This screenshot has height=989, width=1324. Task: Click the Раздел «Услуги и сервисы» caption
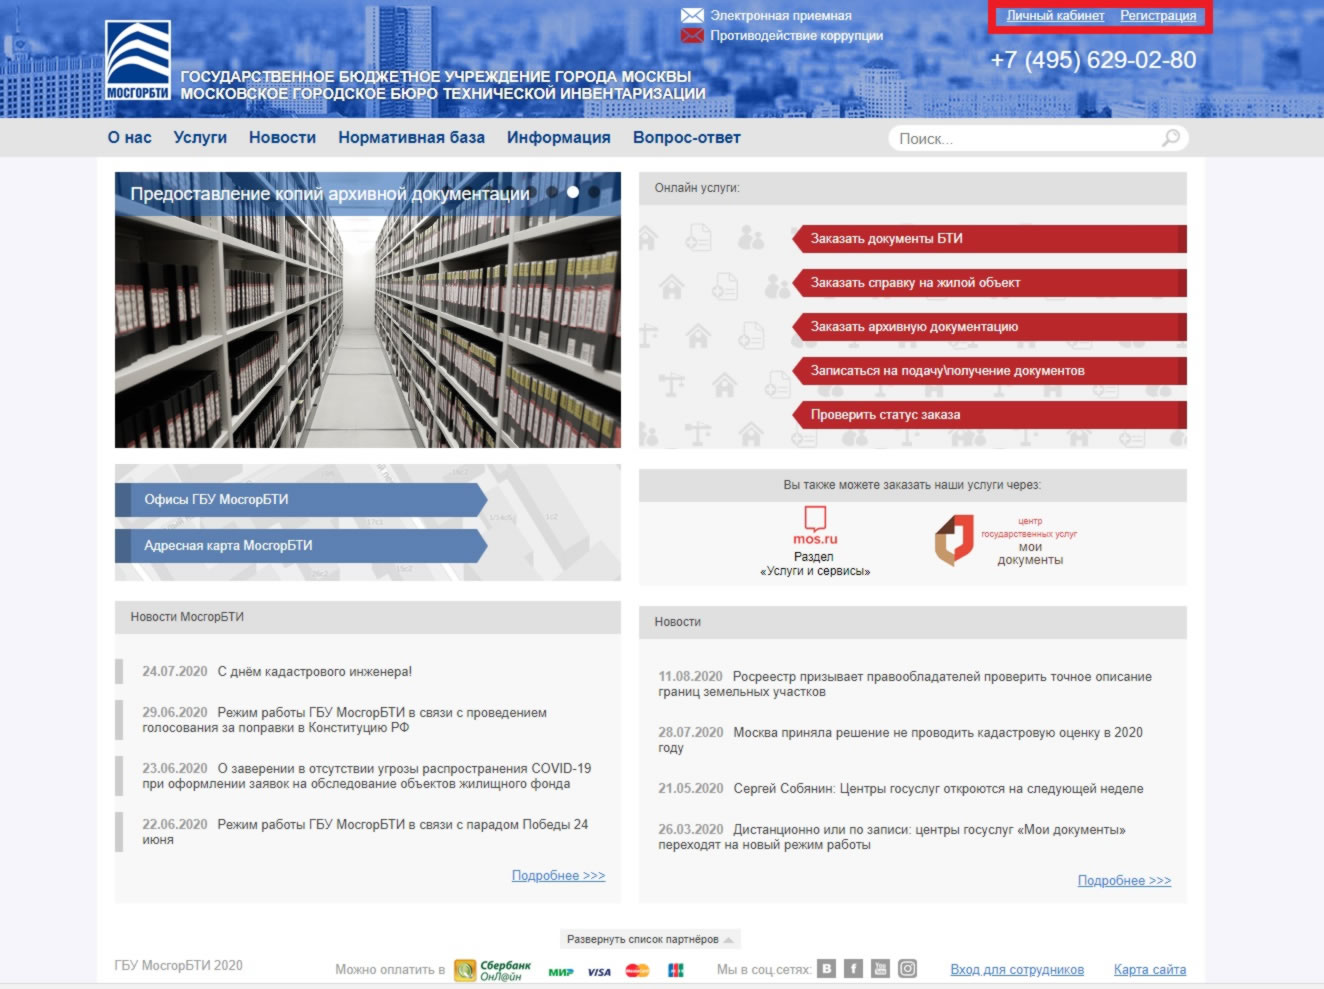[815, 564]
